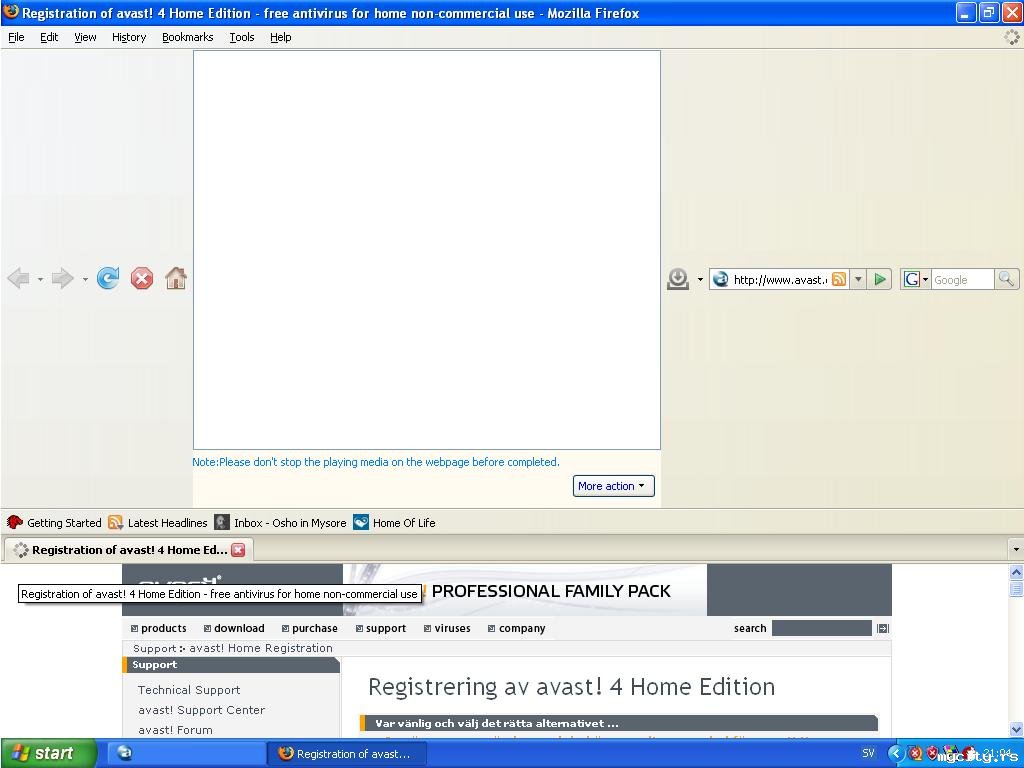The width and height of the screenshot is (1024, 768).
Task: Close the Registration of avast tab
Action: (238, 550)
